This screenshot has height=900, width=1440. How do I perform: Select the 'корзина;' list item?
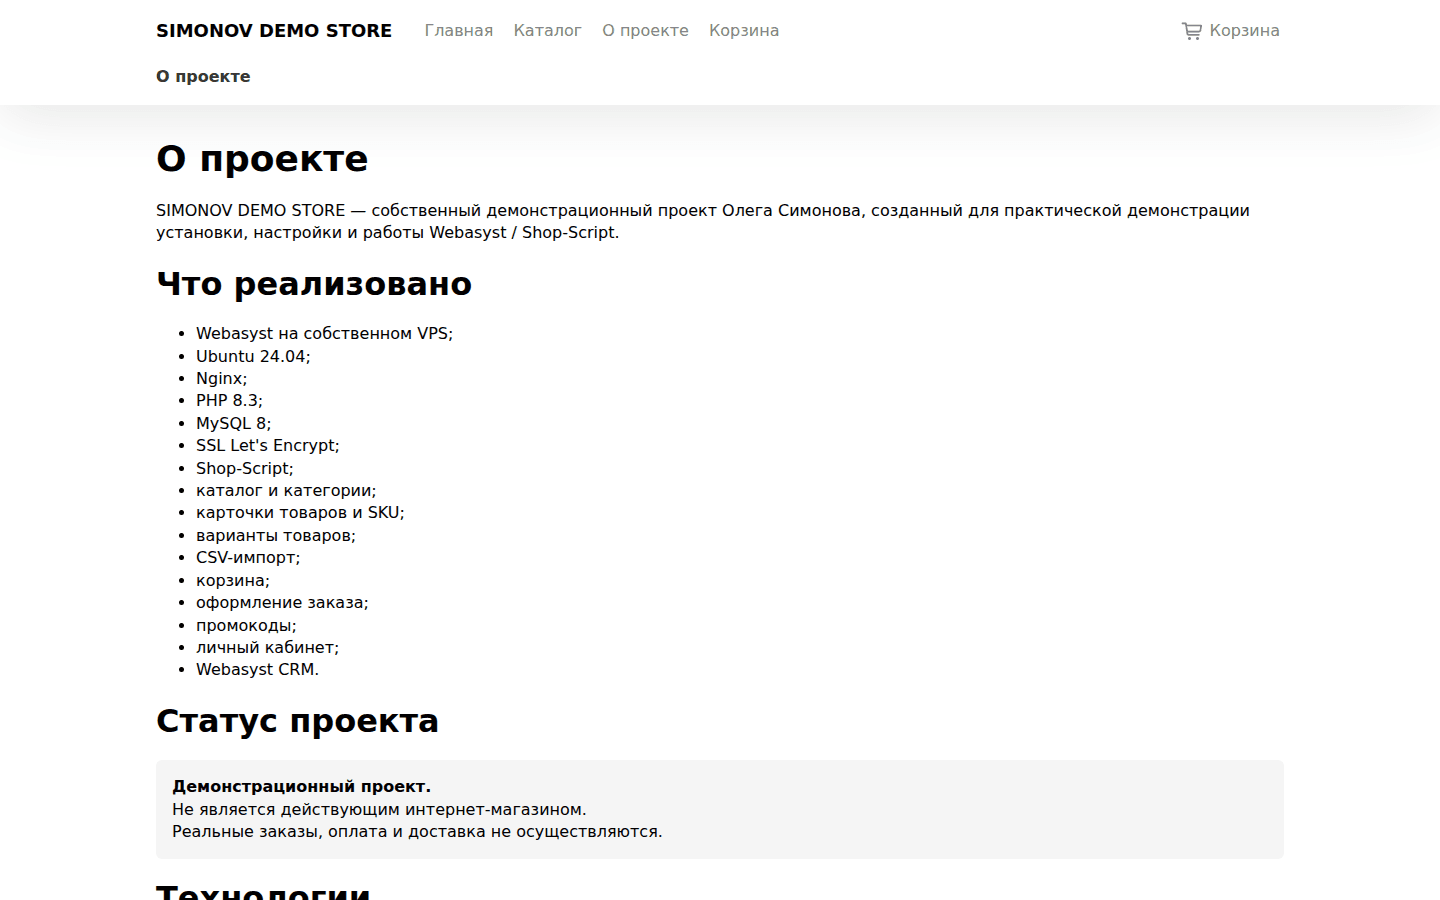[233, 581]
